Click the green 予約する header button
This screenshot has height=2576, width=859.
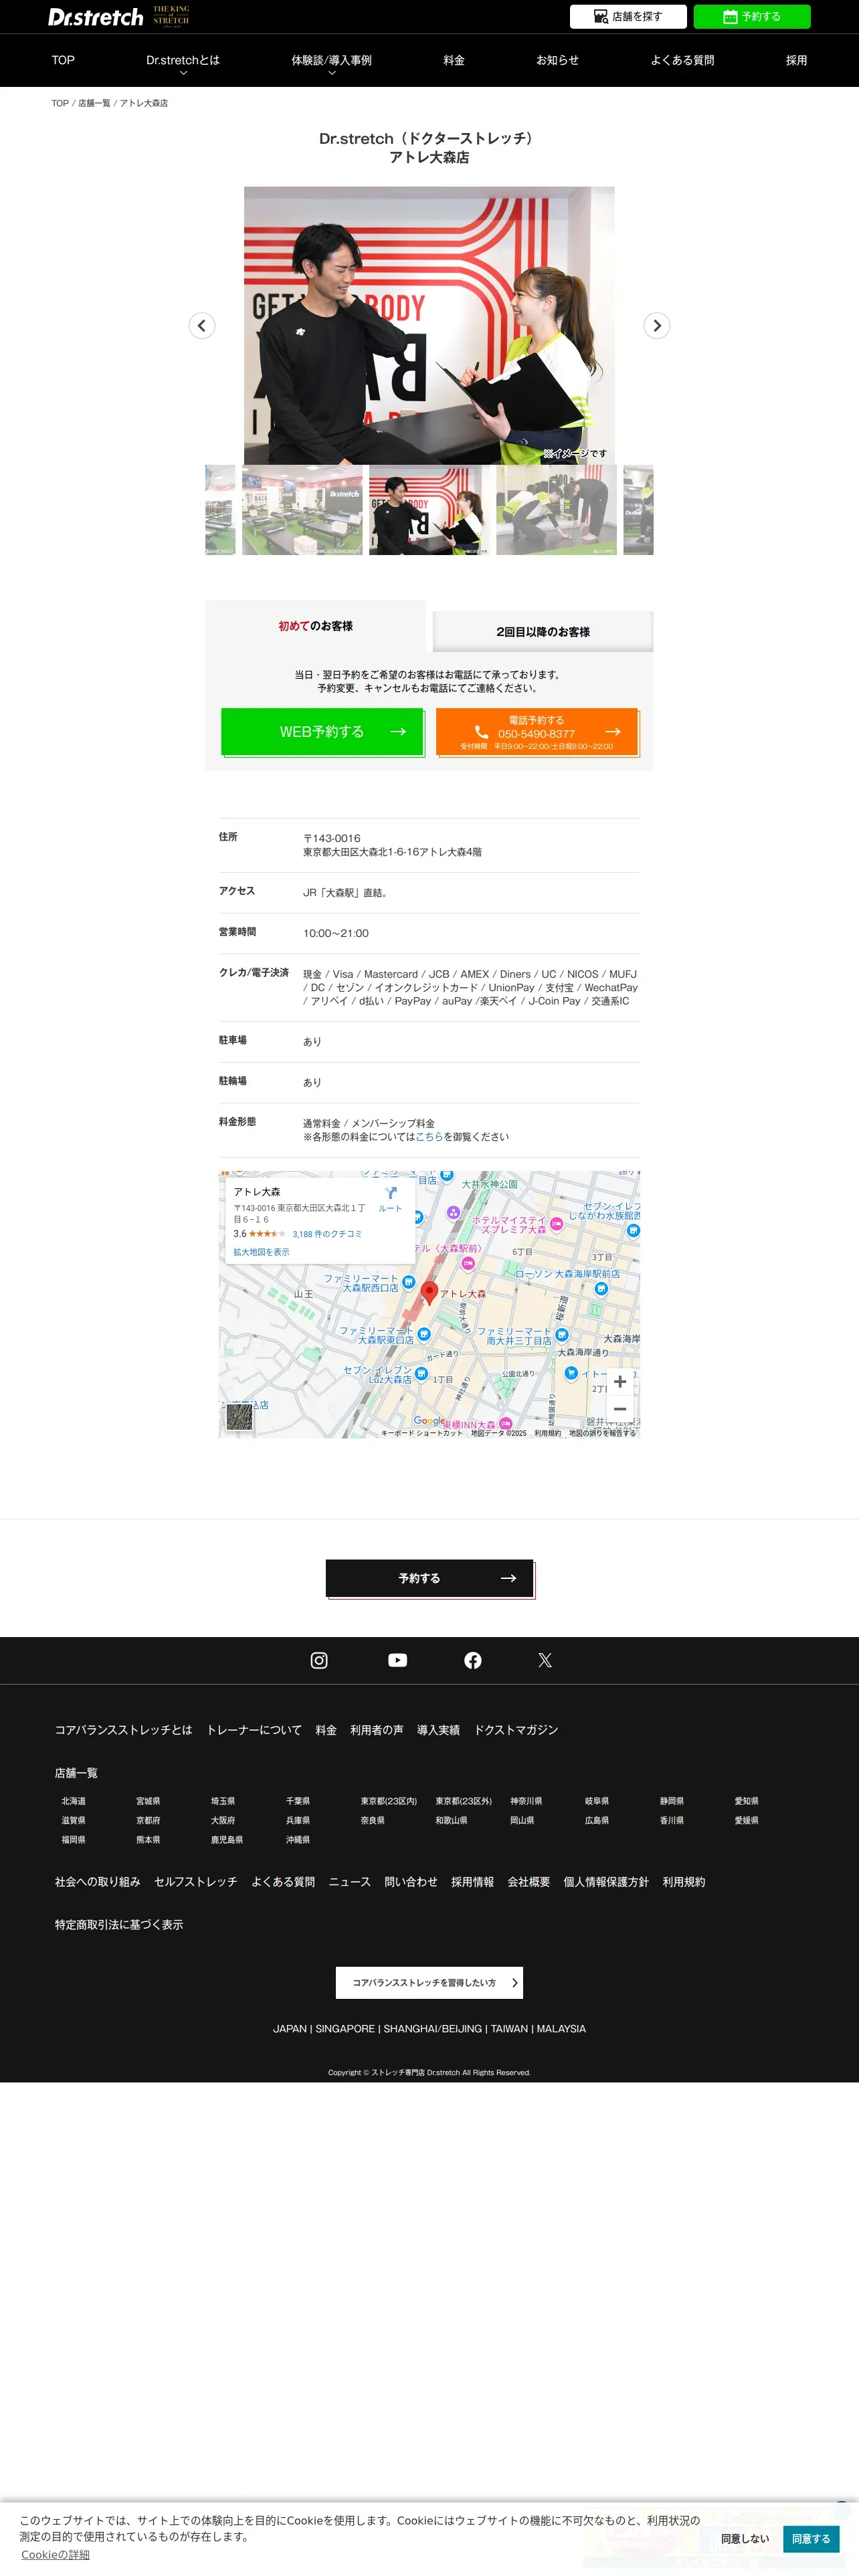752,17
